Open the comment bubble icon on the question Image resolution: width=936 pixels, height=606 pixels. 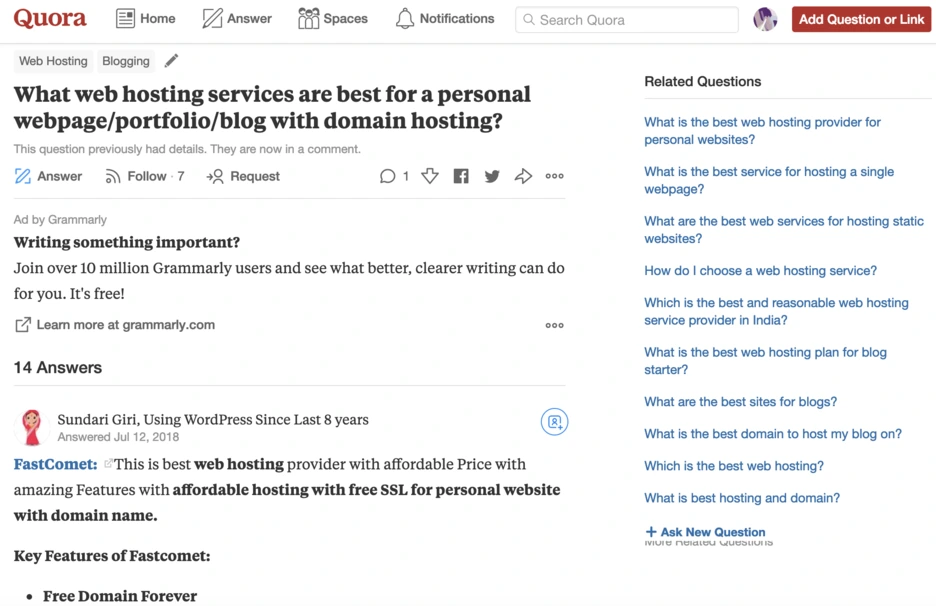(388, 176)
